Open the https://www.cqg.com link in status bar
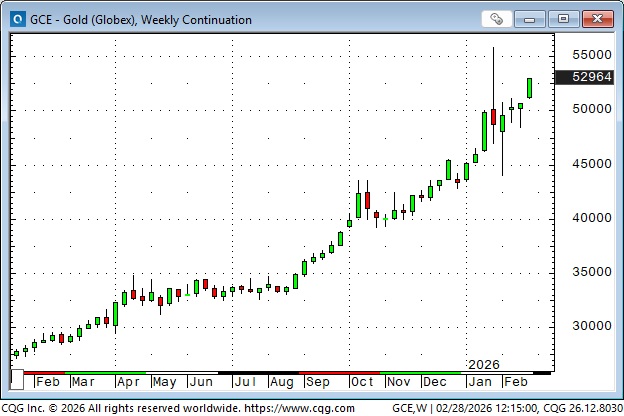Screen dimensions: 624x416 pos(300,408)
